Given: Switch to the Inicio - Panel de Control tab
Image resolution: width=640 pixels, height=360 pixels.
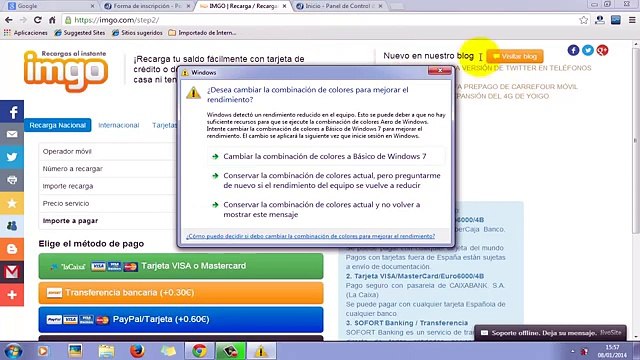Looking at the screenshot, I should 340,6.
